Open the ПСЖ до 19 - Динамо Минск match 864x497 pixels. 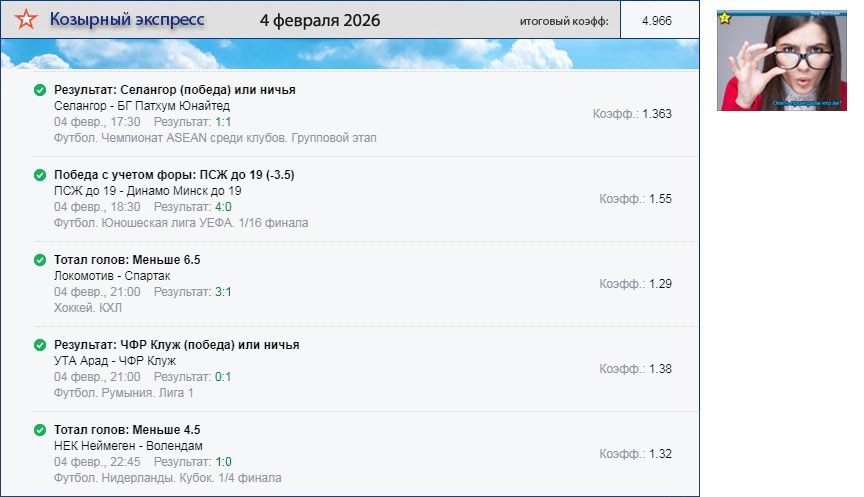coord(147,191)
